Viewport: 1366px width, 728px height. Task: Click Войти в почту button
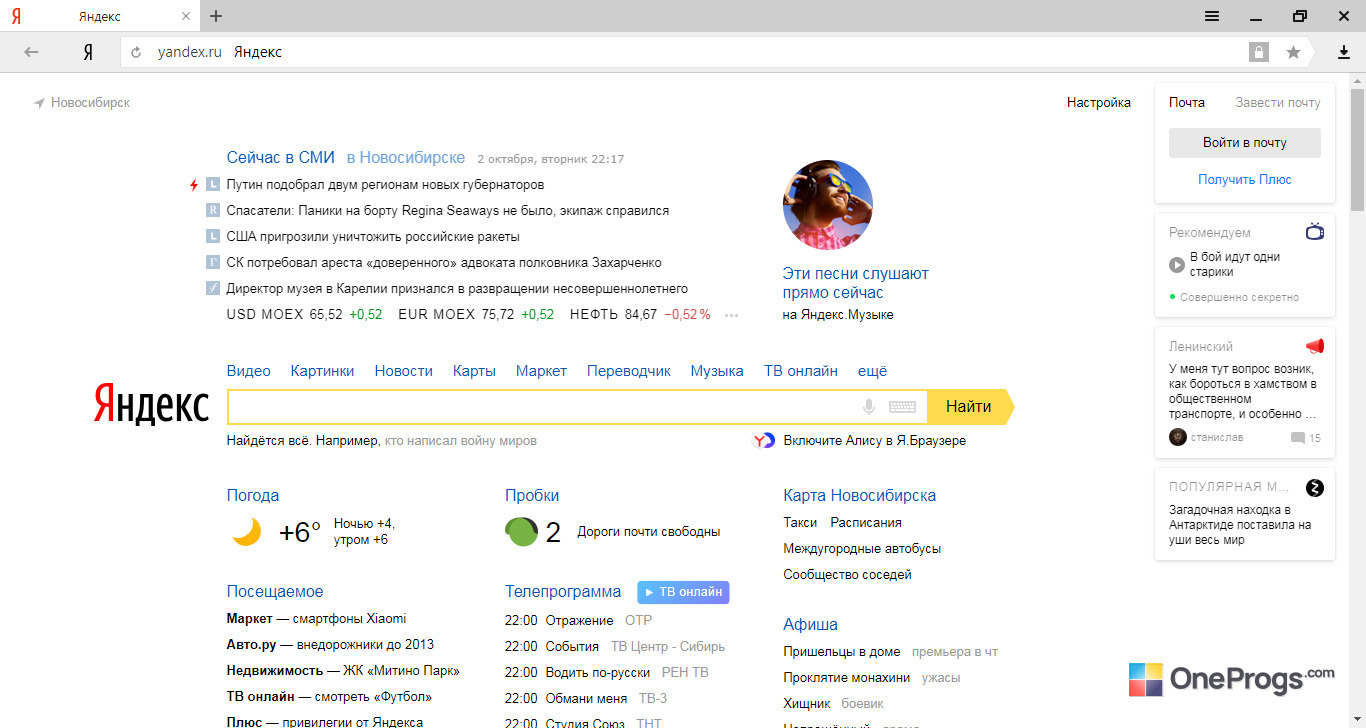pos(1245,143)
